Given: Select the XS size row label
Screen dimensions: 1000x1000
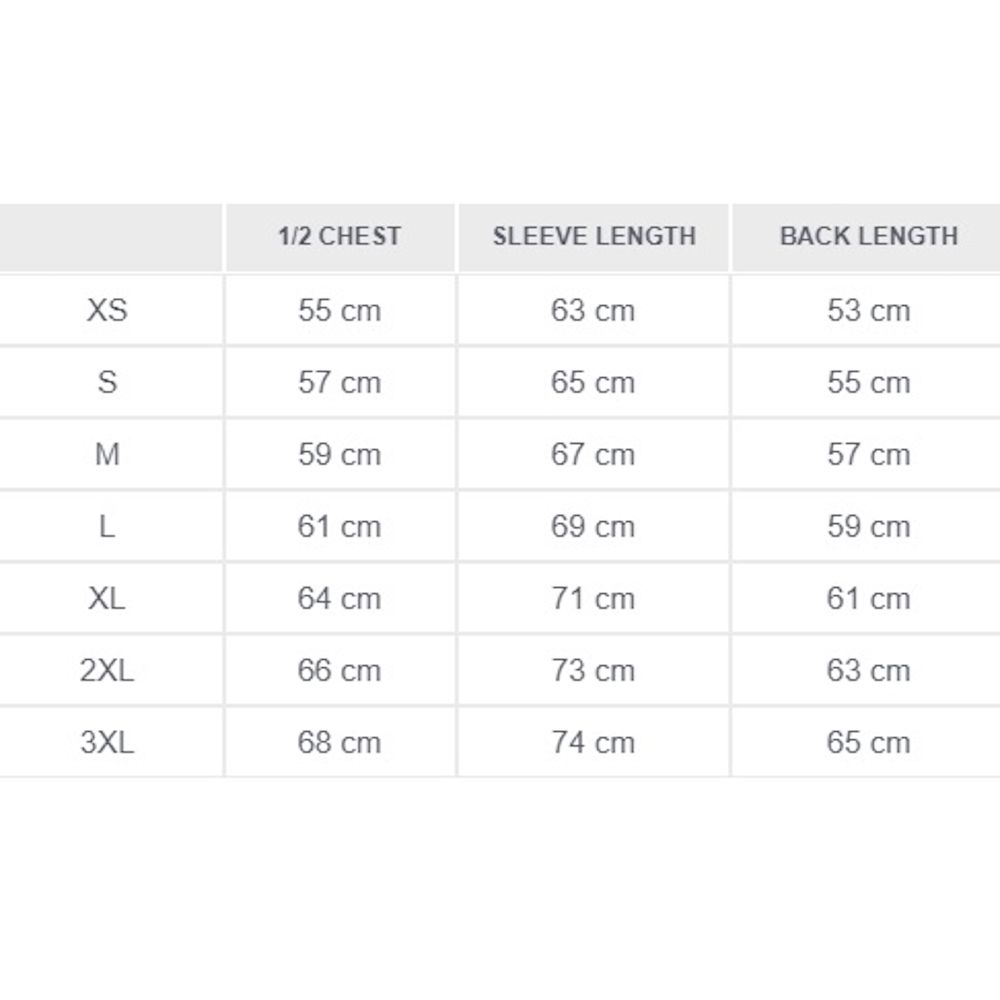Looking at the screenshot, I should [107, 310].
